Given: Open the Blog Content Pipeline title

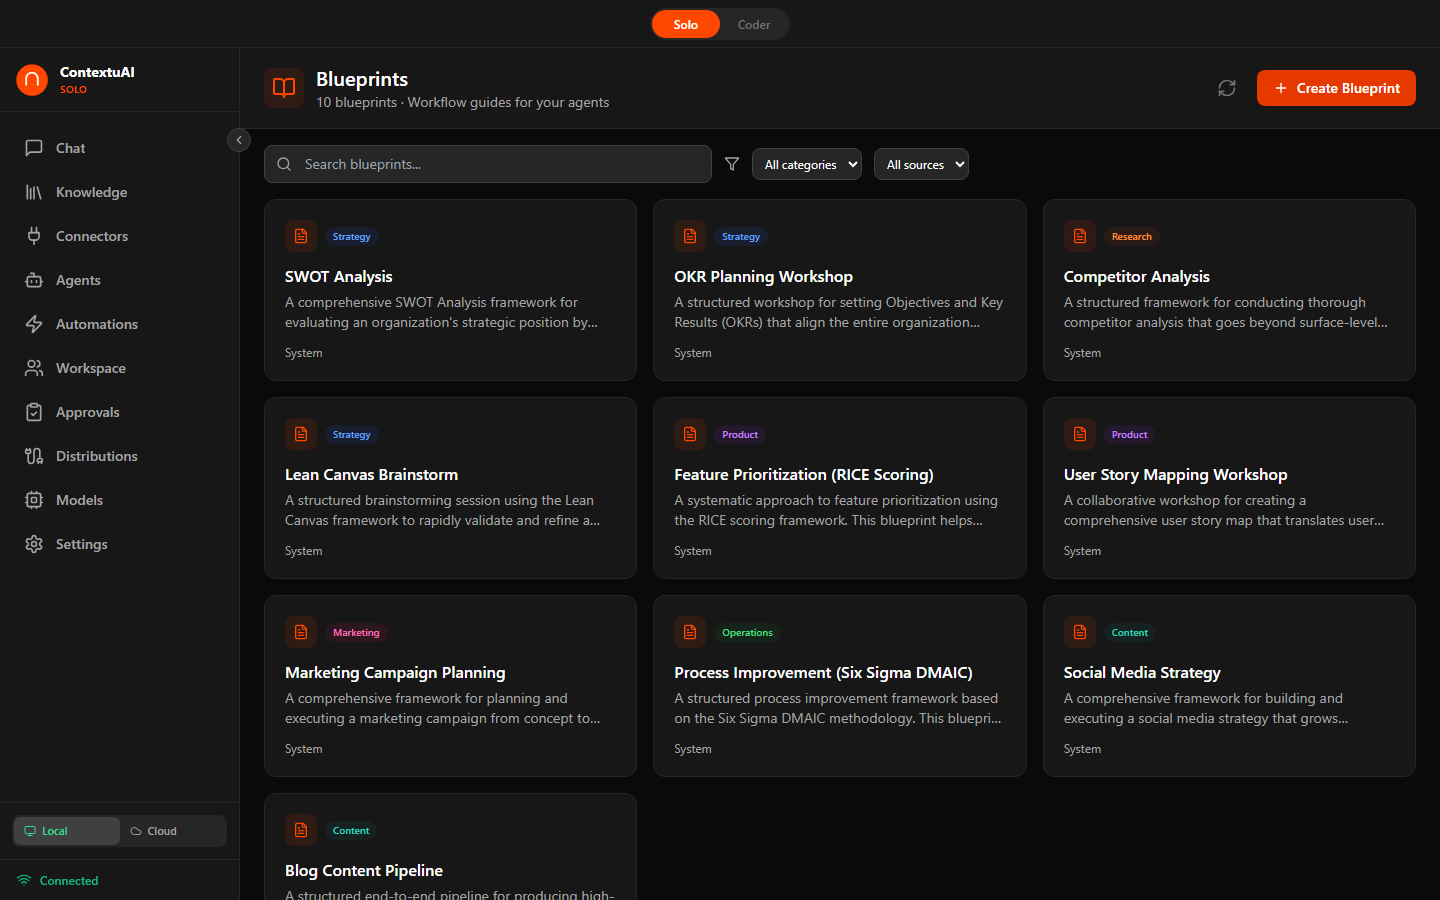Looking at the screenshot, I should pyautogui.click(x=364, y=871).
